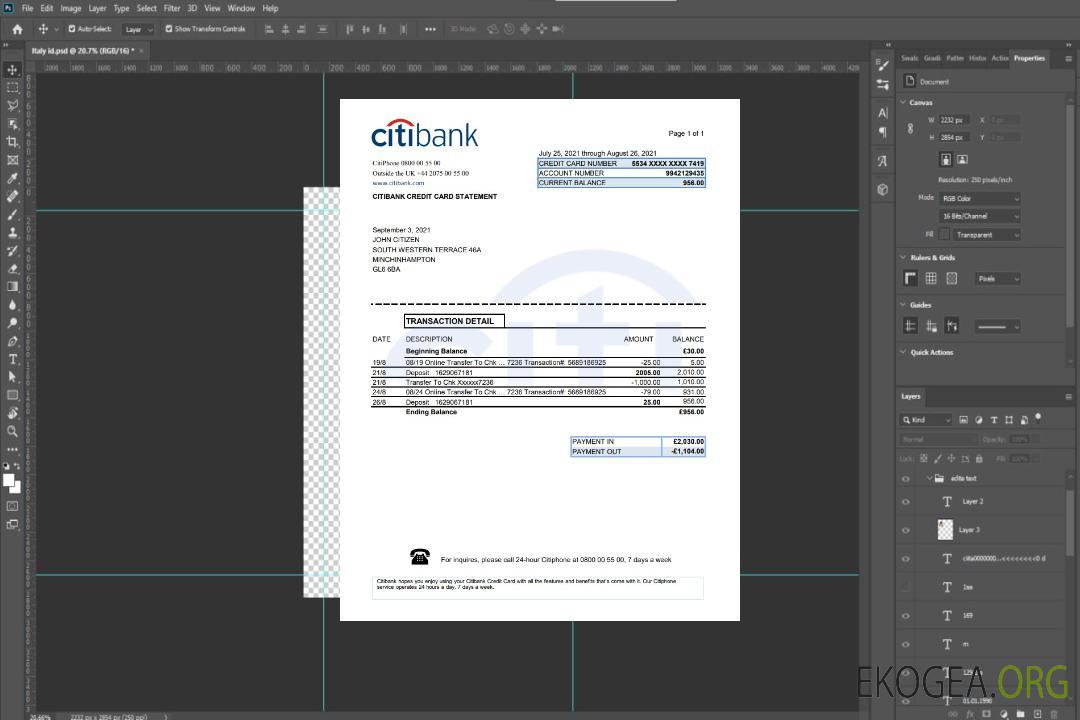Select the Rectangular Marquee tool

pos(12,88)
